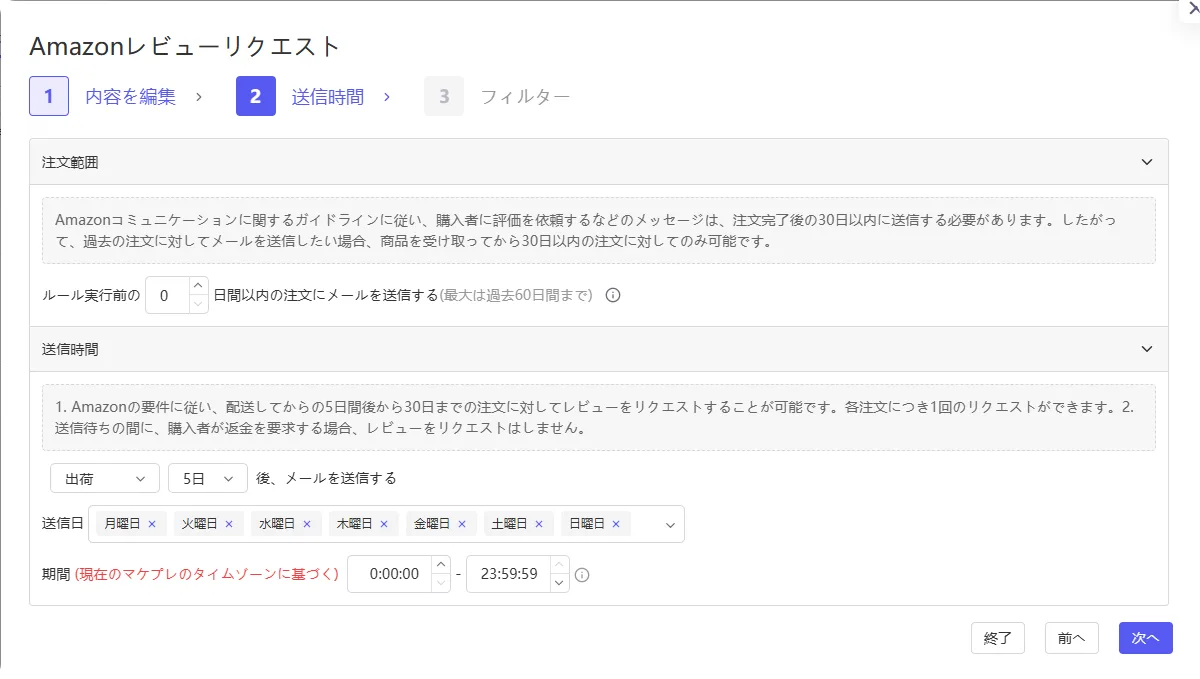Click the 前へ button
The image size is (1200, 679).
pyautogui.click(x=1072, y=638)
